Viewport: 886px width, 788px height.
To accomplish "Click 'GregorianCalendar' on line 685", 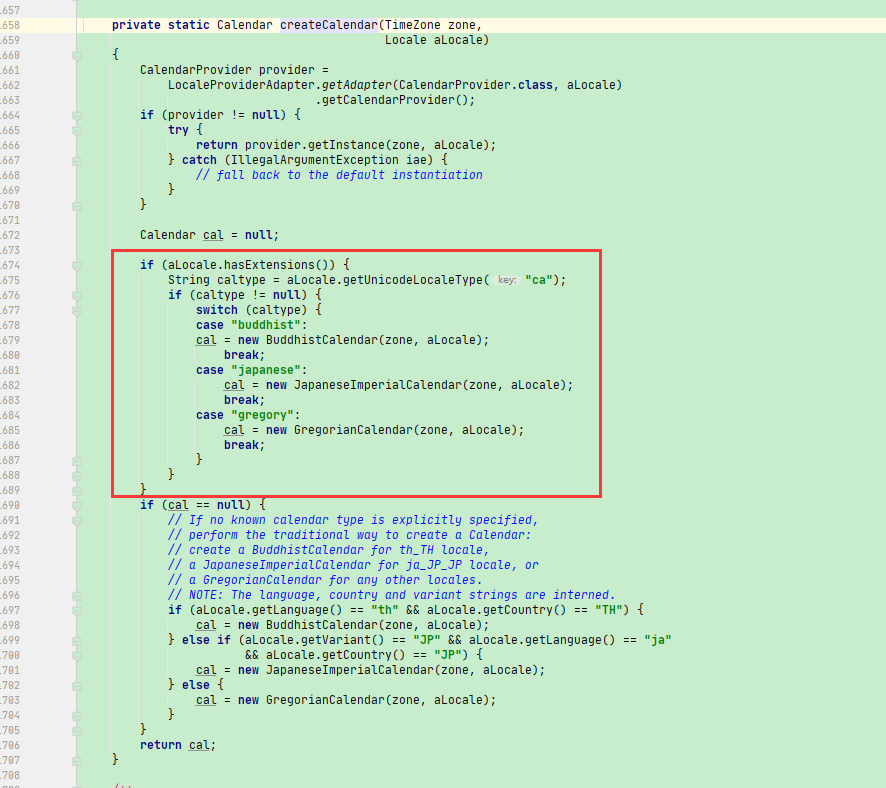I will click(x=353, y=430).
